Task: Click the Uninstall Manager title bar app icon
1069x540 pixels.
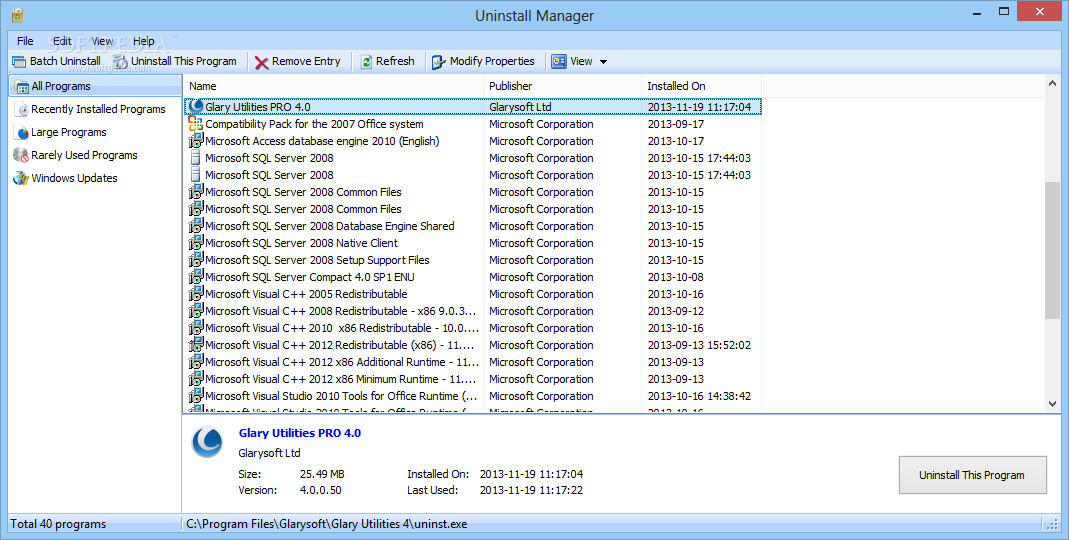Action: [17, 14]
